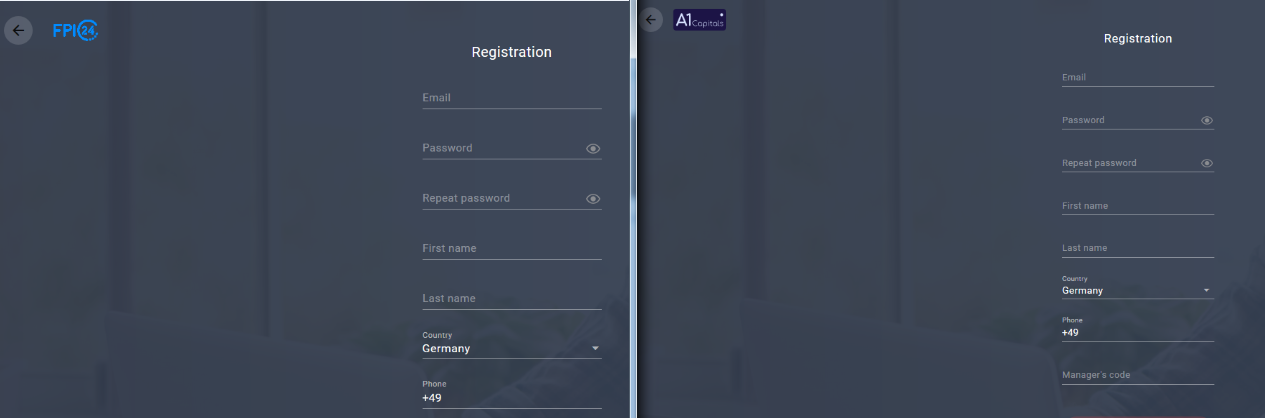Click Phone field in A1 Capitals form
1265x418 pixels.
click(x=1137, y=332)
